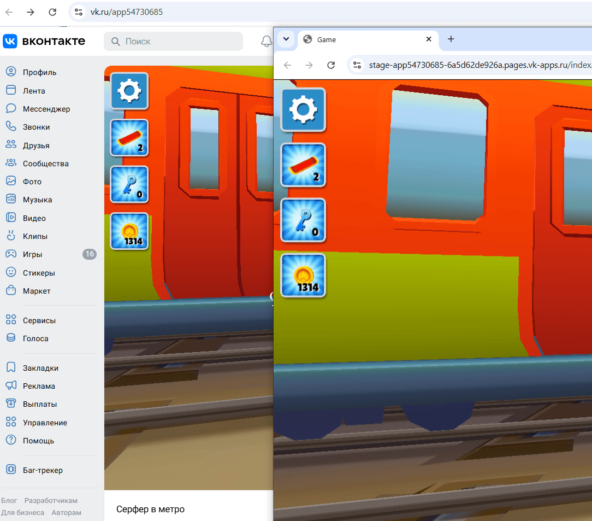Viewport: 592px width, 521px height.
Task: Click the Лента sidebar icon
Action: tap(11, 90)
